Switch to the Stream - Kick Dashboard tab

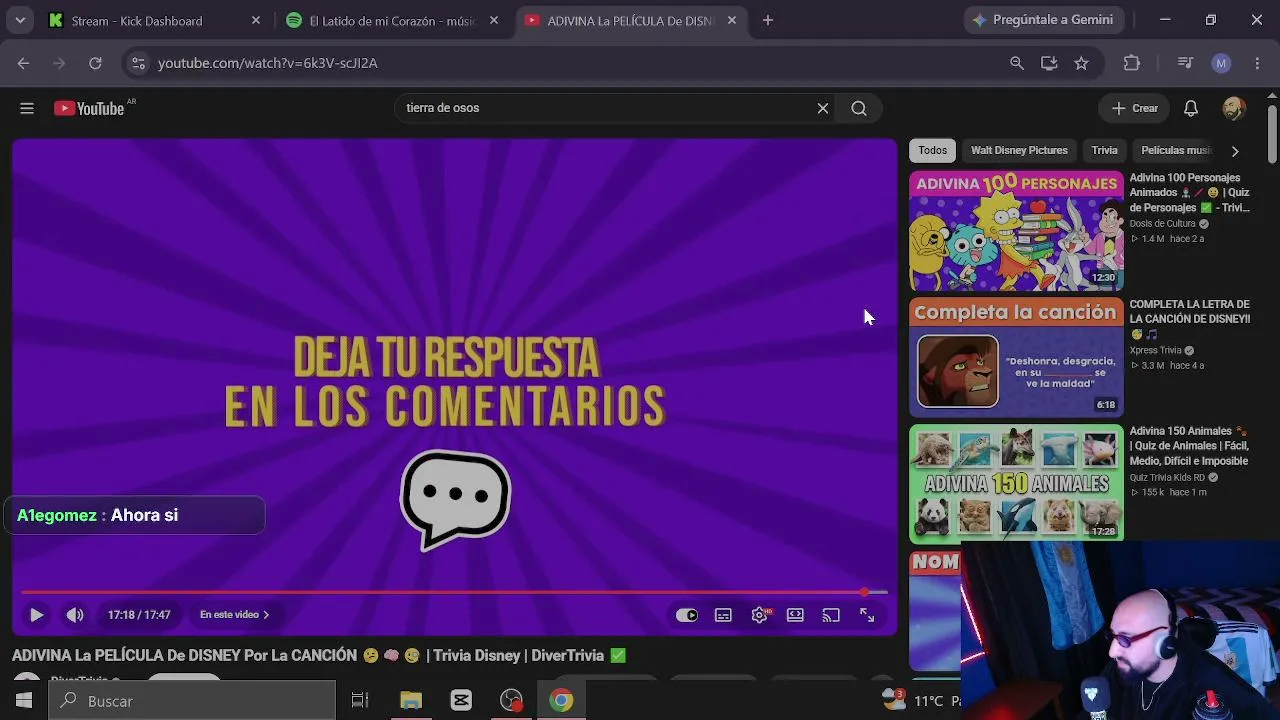[154, 20]
